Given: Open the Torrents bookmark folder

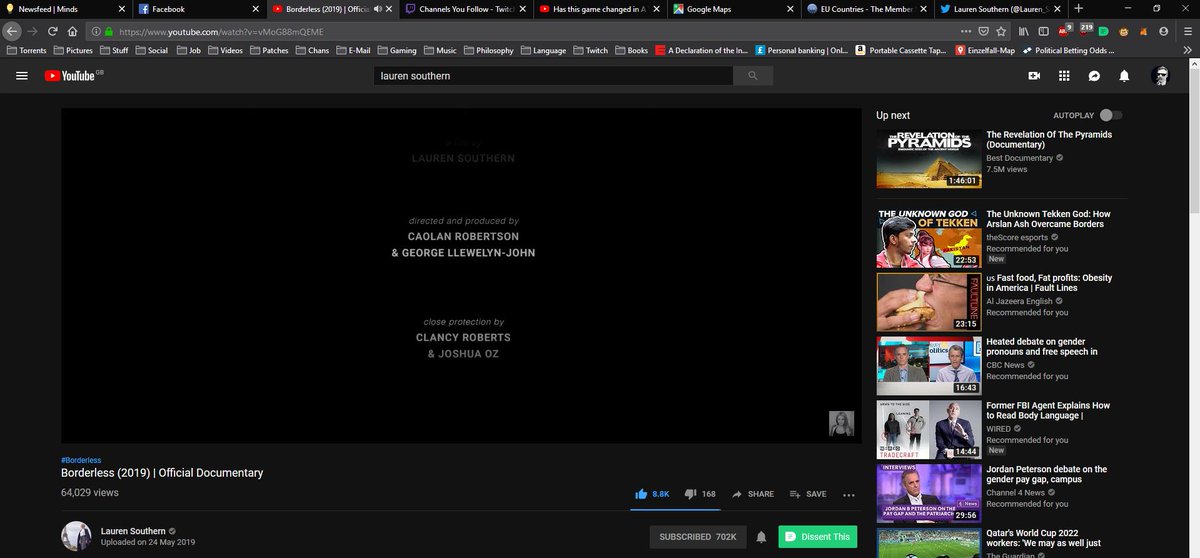Looking at the screenshot, I should click(25, 50).
